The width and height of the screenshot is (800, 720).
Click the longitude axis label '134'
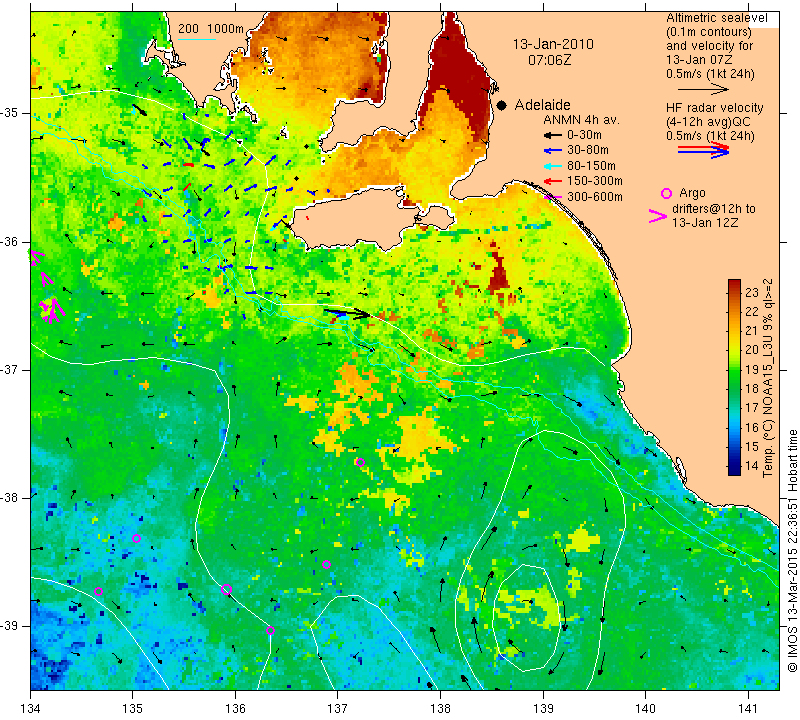click(x=31, y=709)
